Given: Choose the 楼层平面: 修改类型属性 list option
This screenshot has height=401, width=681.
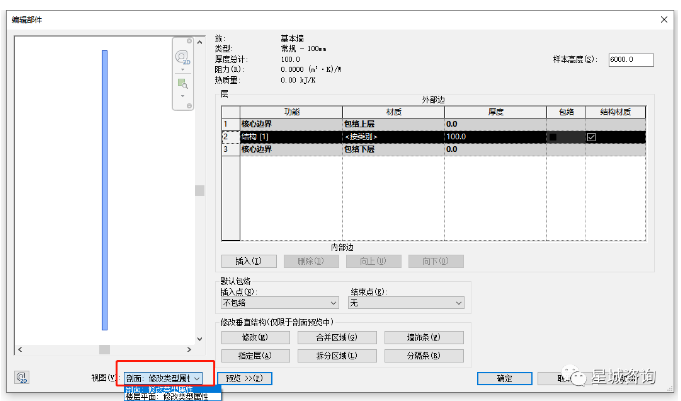Looking at the screenshot, I should pos(173,397).
